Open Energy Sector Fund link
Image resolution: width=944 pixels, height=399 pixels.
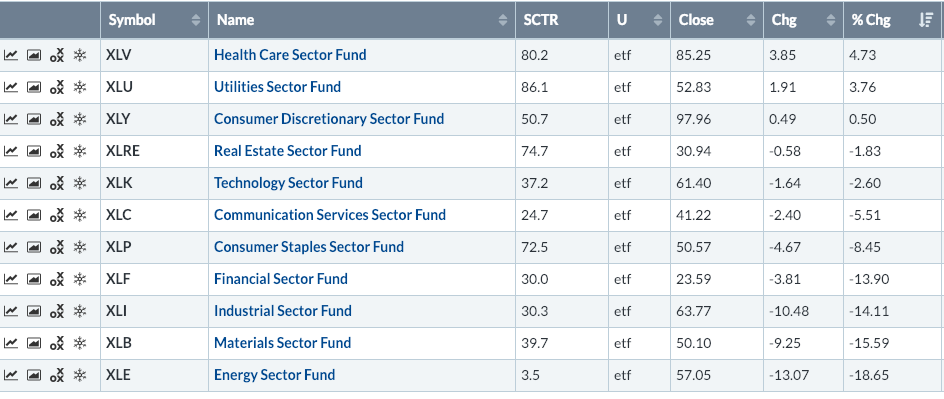(275, 374)
